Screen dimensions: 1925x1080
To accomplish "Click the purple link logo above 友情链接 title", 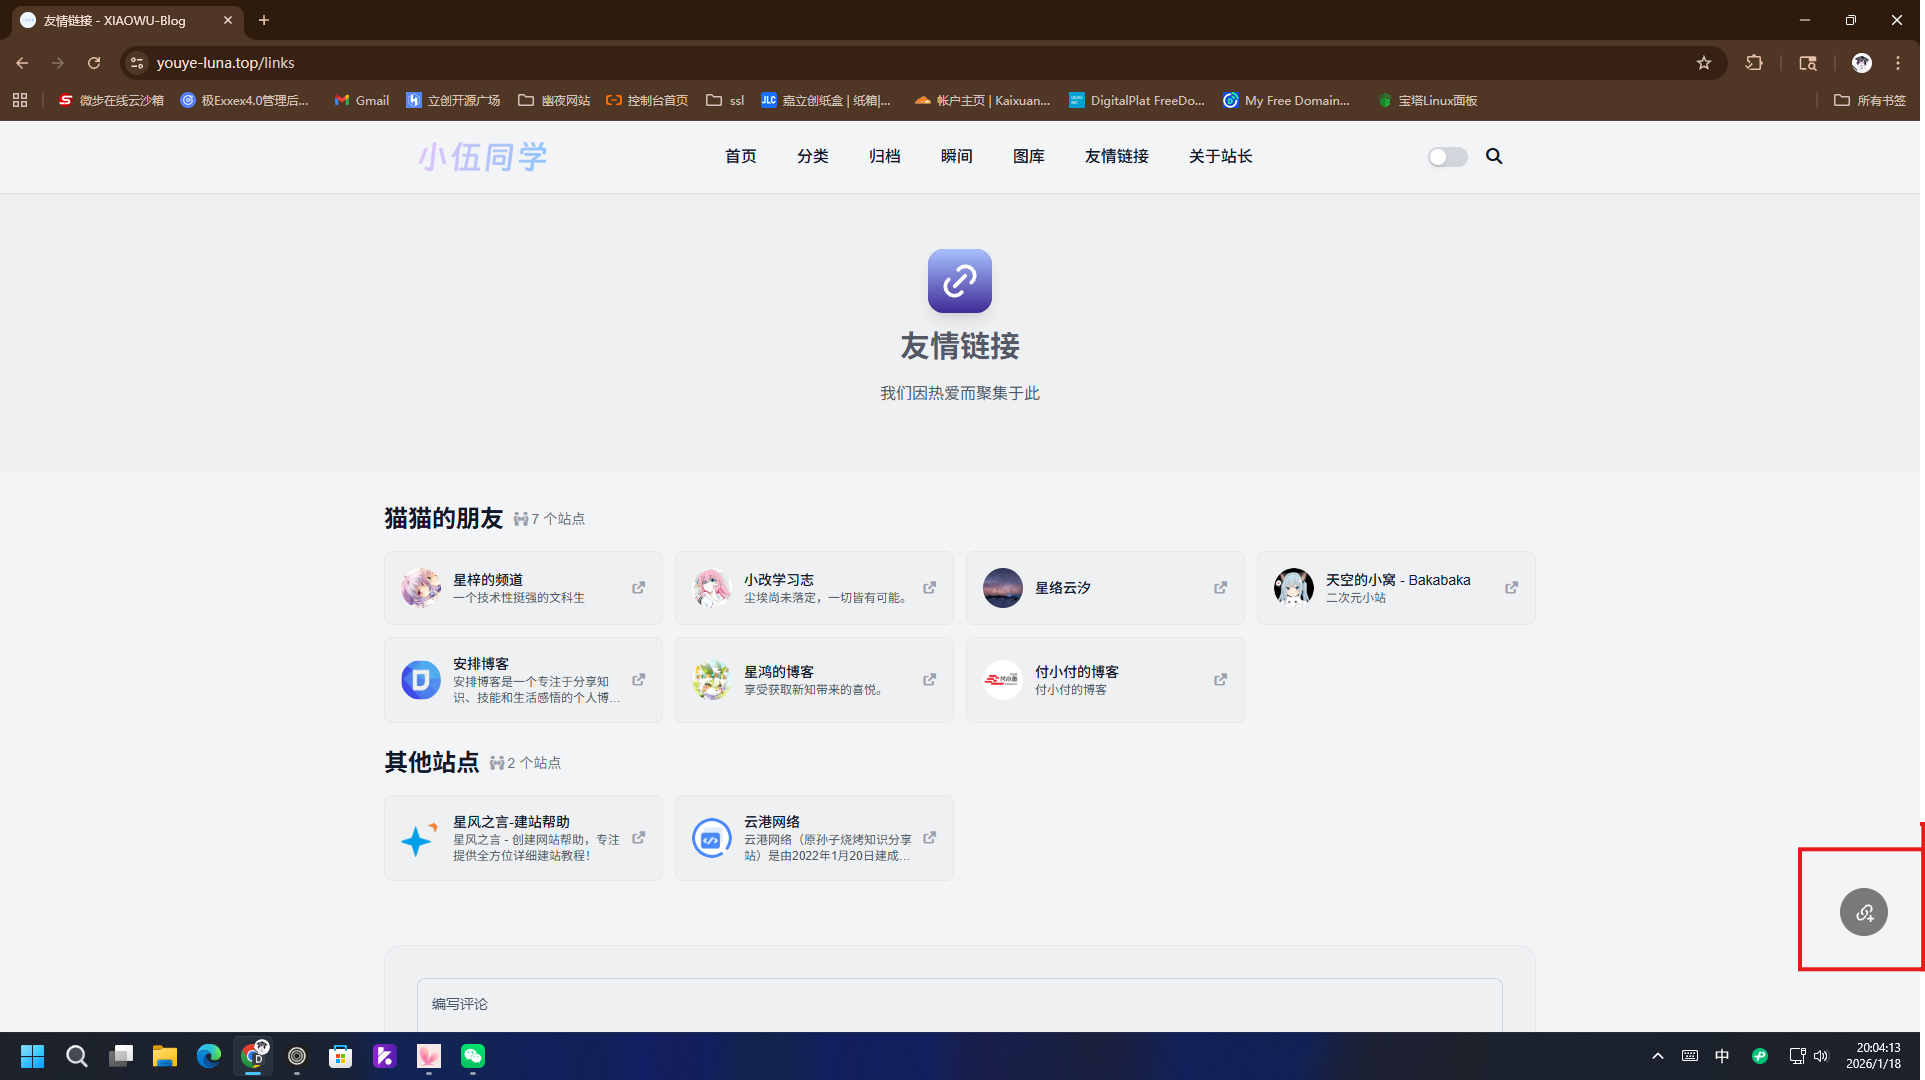I will (959, 281).
